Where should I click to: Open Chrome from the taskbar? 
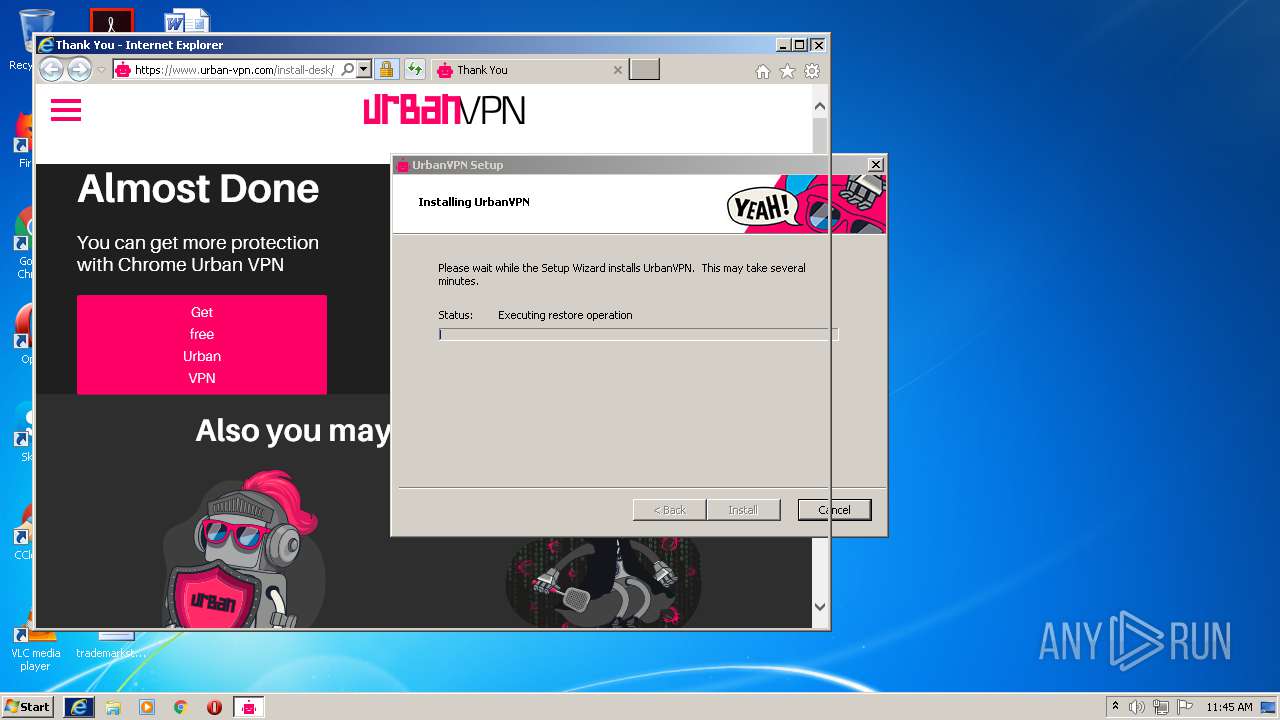coord(181,707)
